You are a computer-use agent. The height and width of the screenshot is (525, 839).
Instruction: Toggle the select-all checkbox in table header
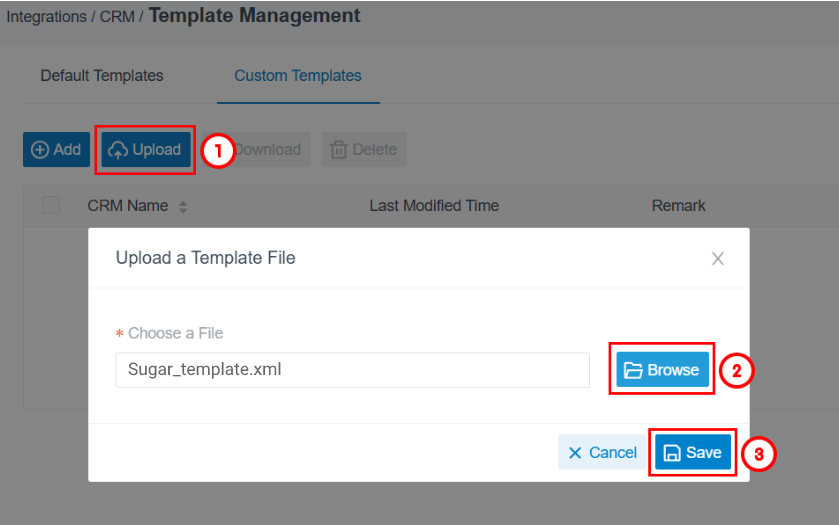51,206
